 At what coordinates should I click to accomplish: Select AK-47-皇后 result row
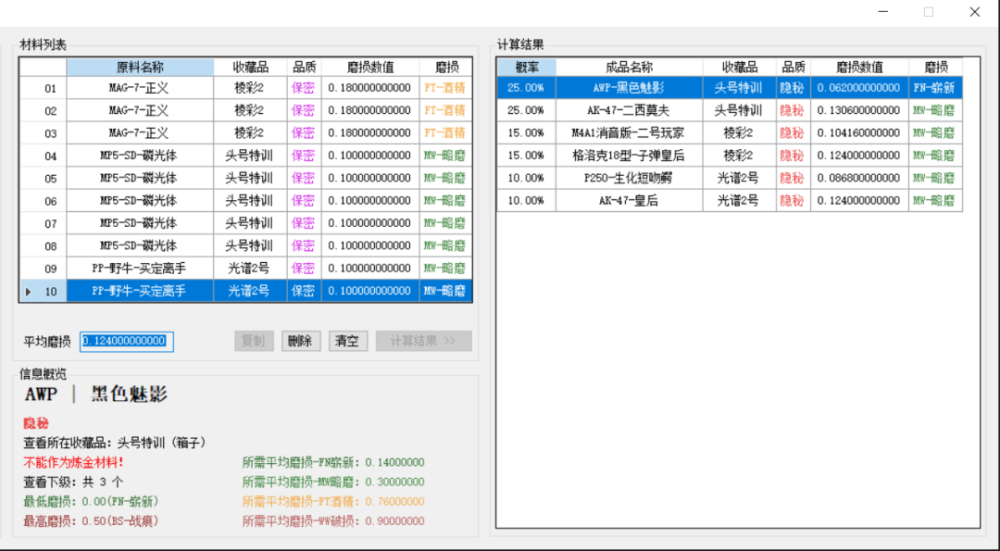click(x=730, y=200)
